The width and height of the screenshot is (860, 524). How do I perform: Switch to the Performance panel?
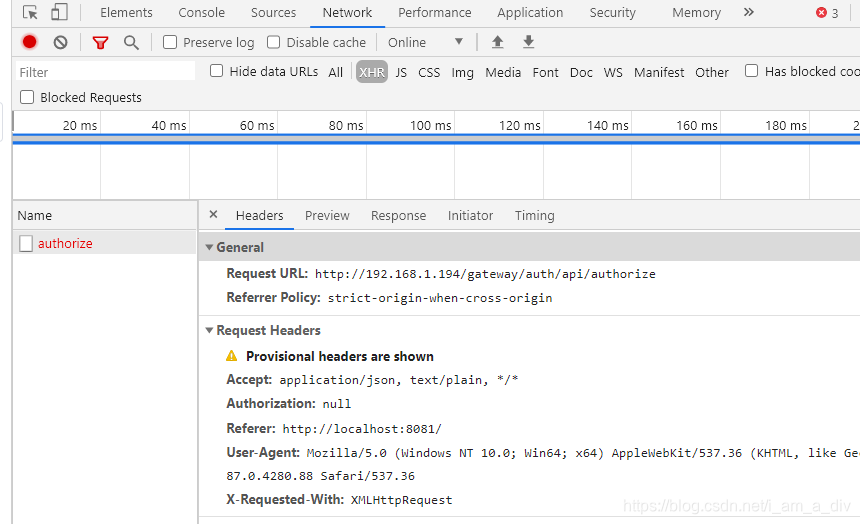[434, 13]
